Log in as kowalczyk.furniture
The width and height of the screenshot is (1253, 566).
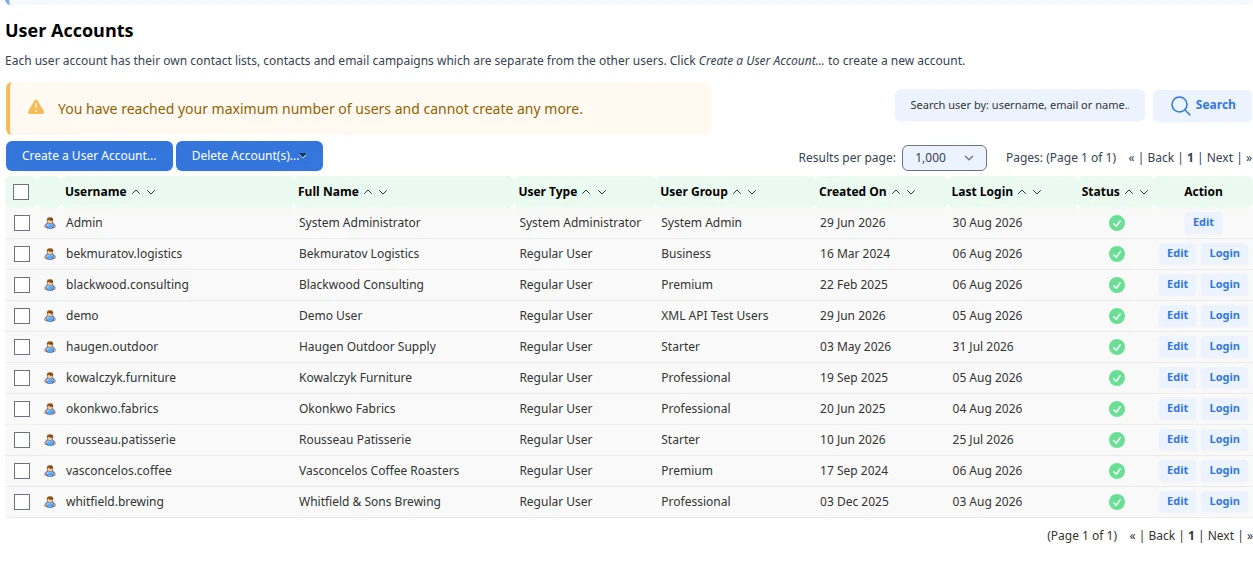click(1224, 378)
